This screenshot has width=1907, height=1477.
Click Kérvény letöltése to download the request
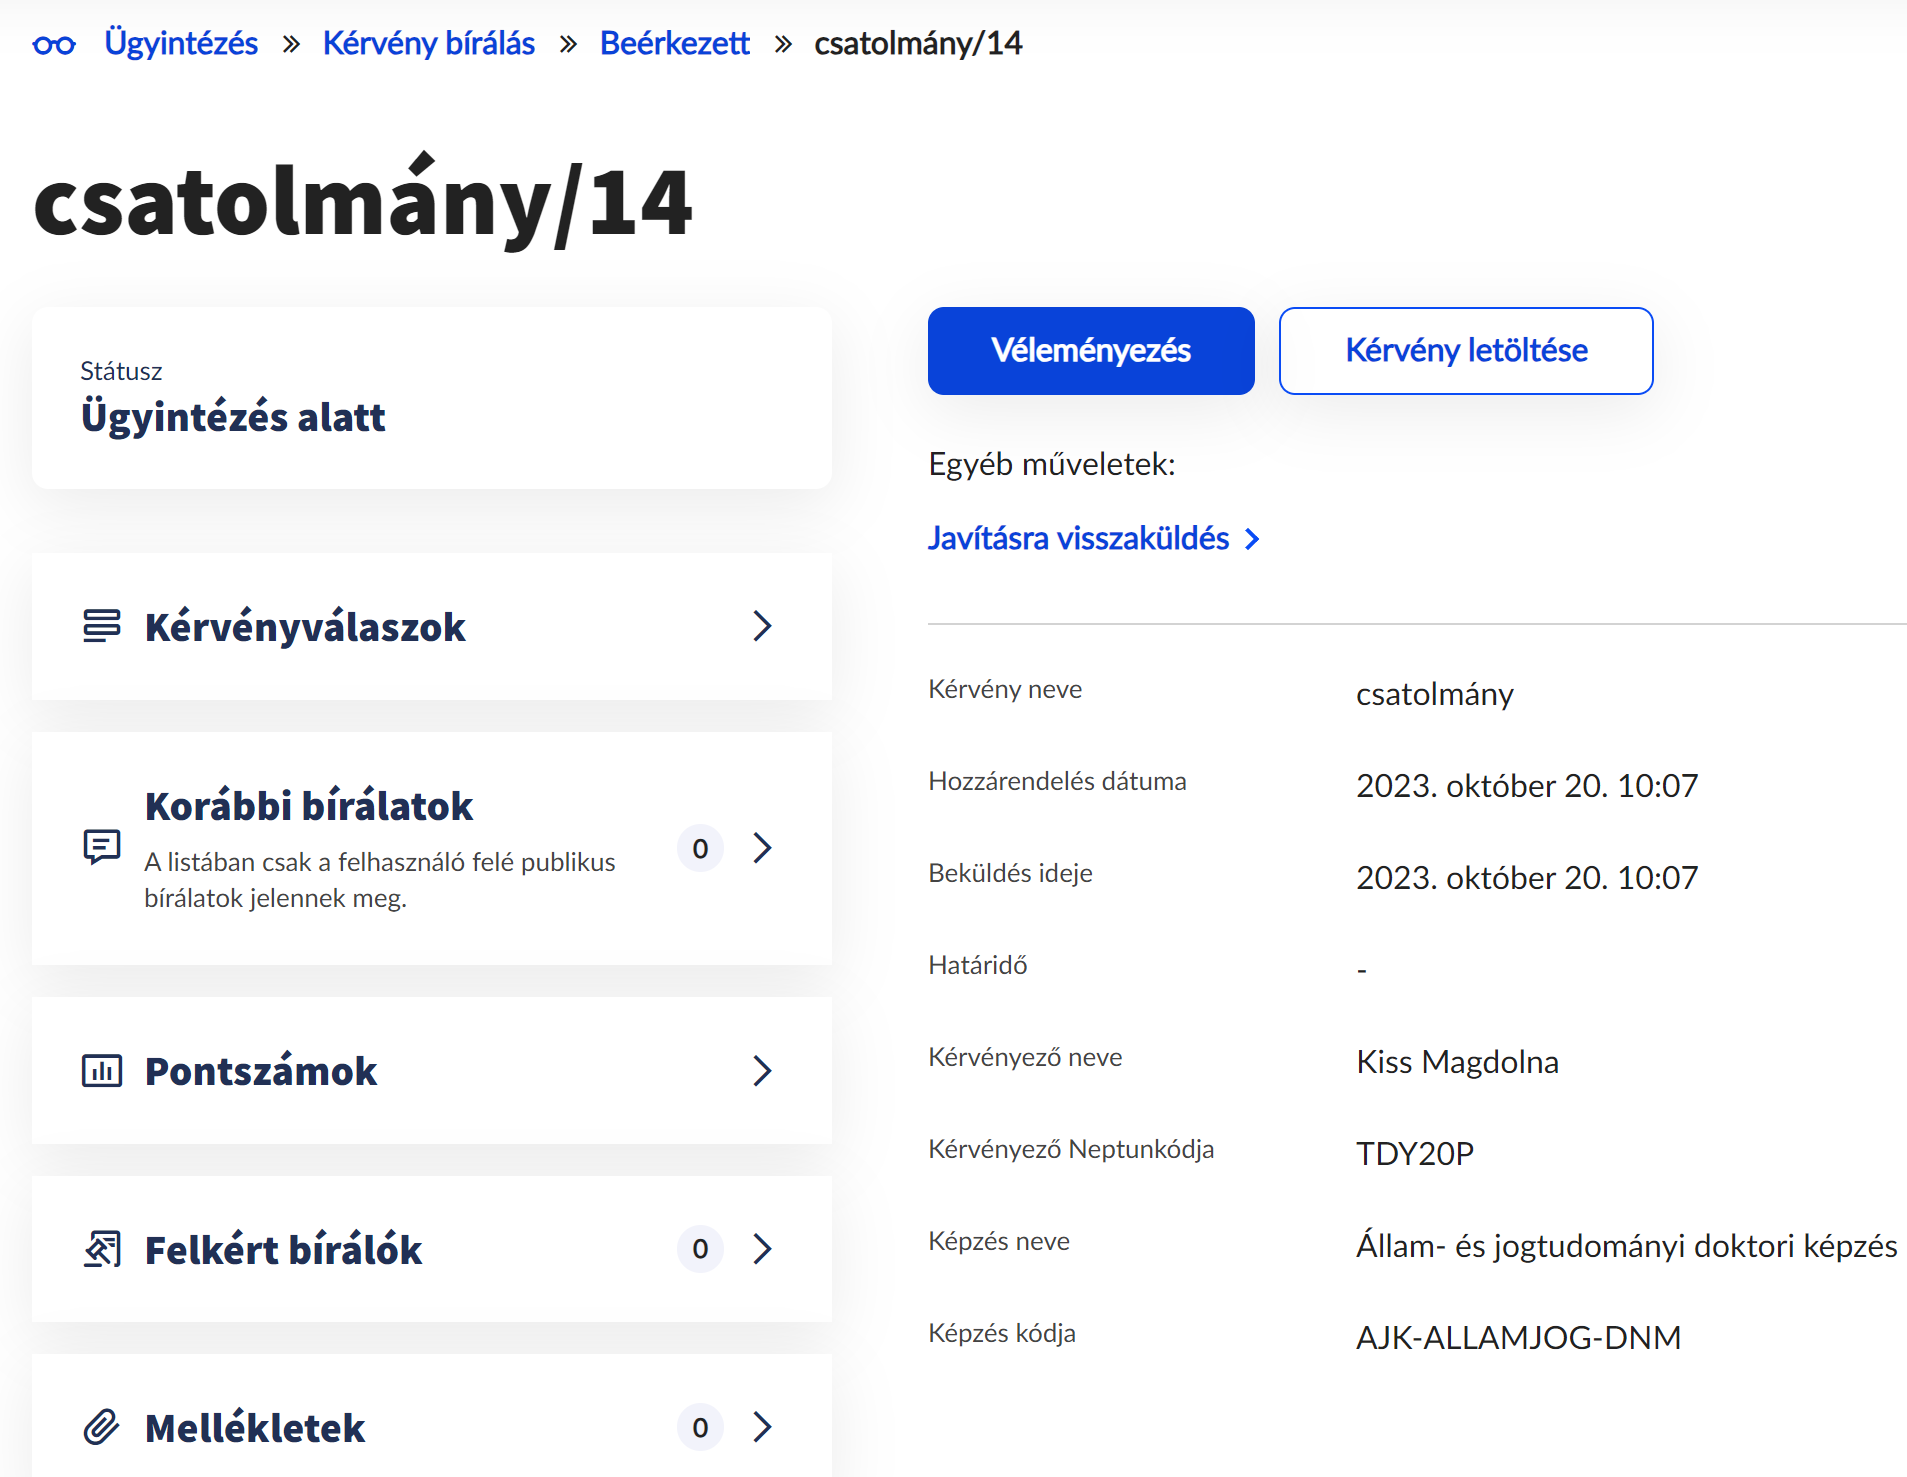pyautogui.click(x=1465, y=350)
